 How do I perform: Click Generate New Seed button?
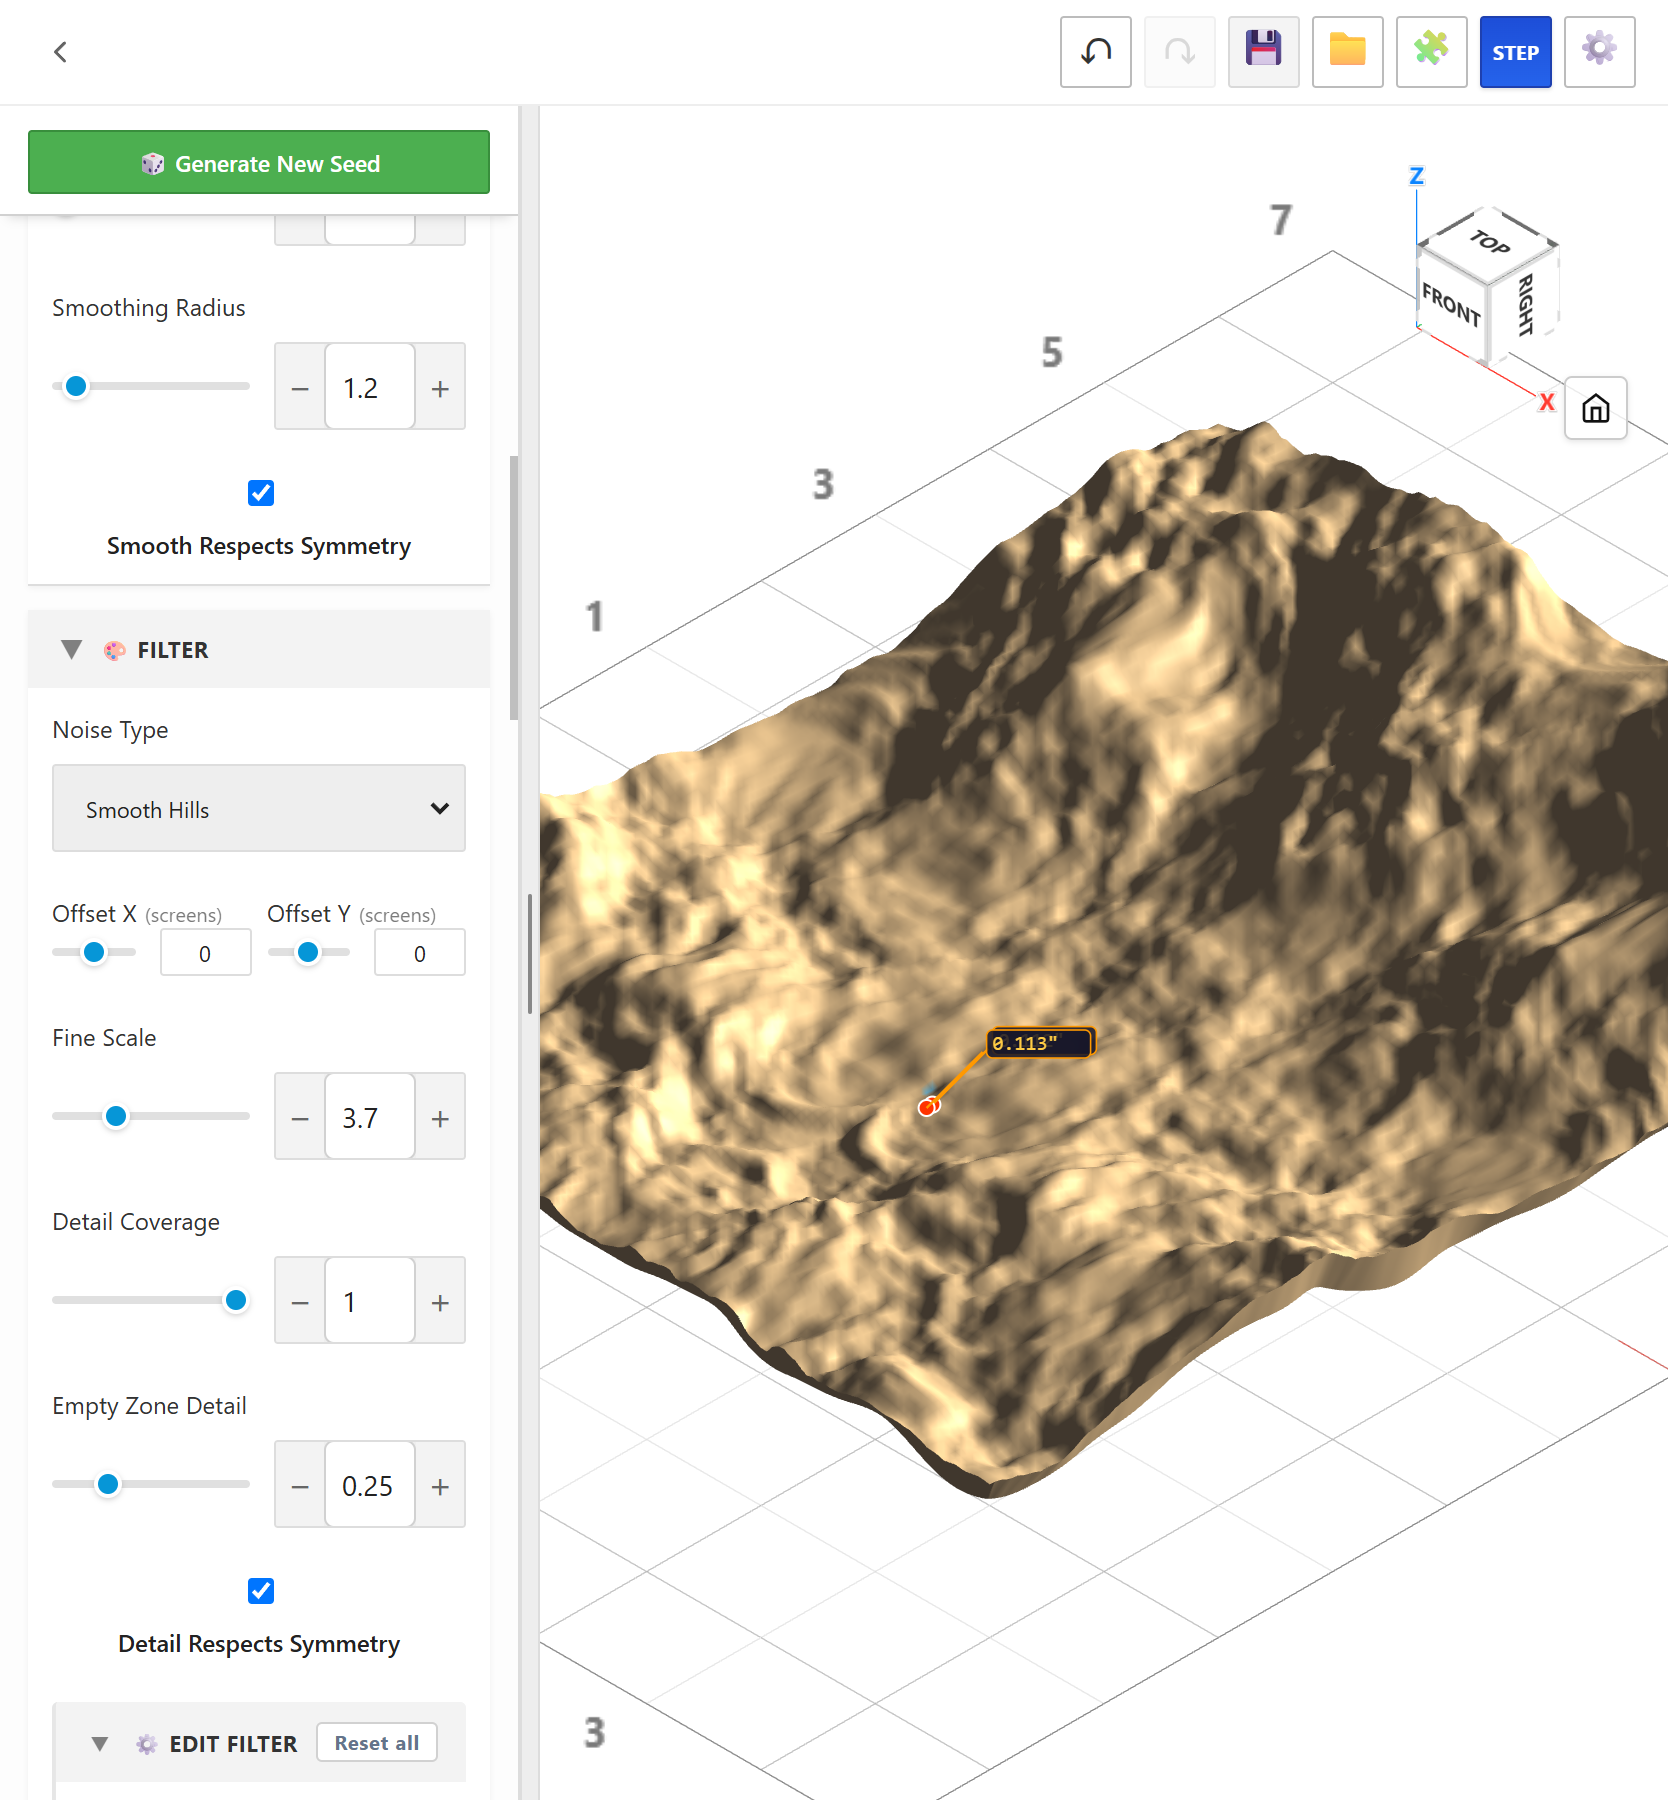click(259, 162)
